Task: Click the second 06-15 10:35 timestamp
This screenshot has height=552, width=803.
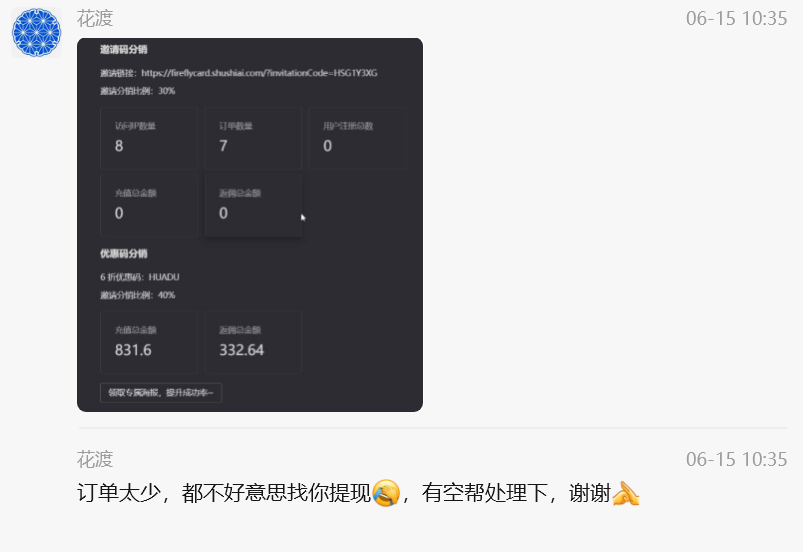Action: click(x=736, y=459)
